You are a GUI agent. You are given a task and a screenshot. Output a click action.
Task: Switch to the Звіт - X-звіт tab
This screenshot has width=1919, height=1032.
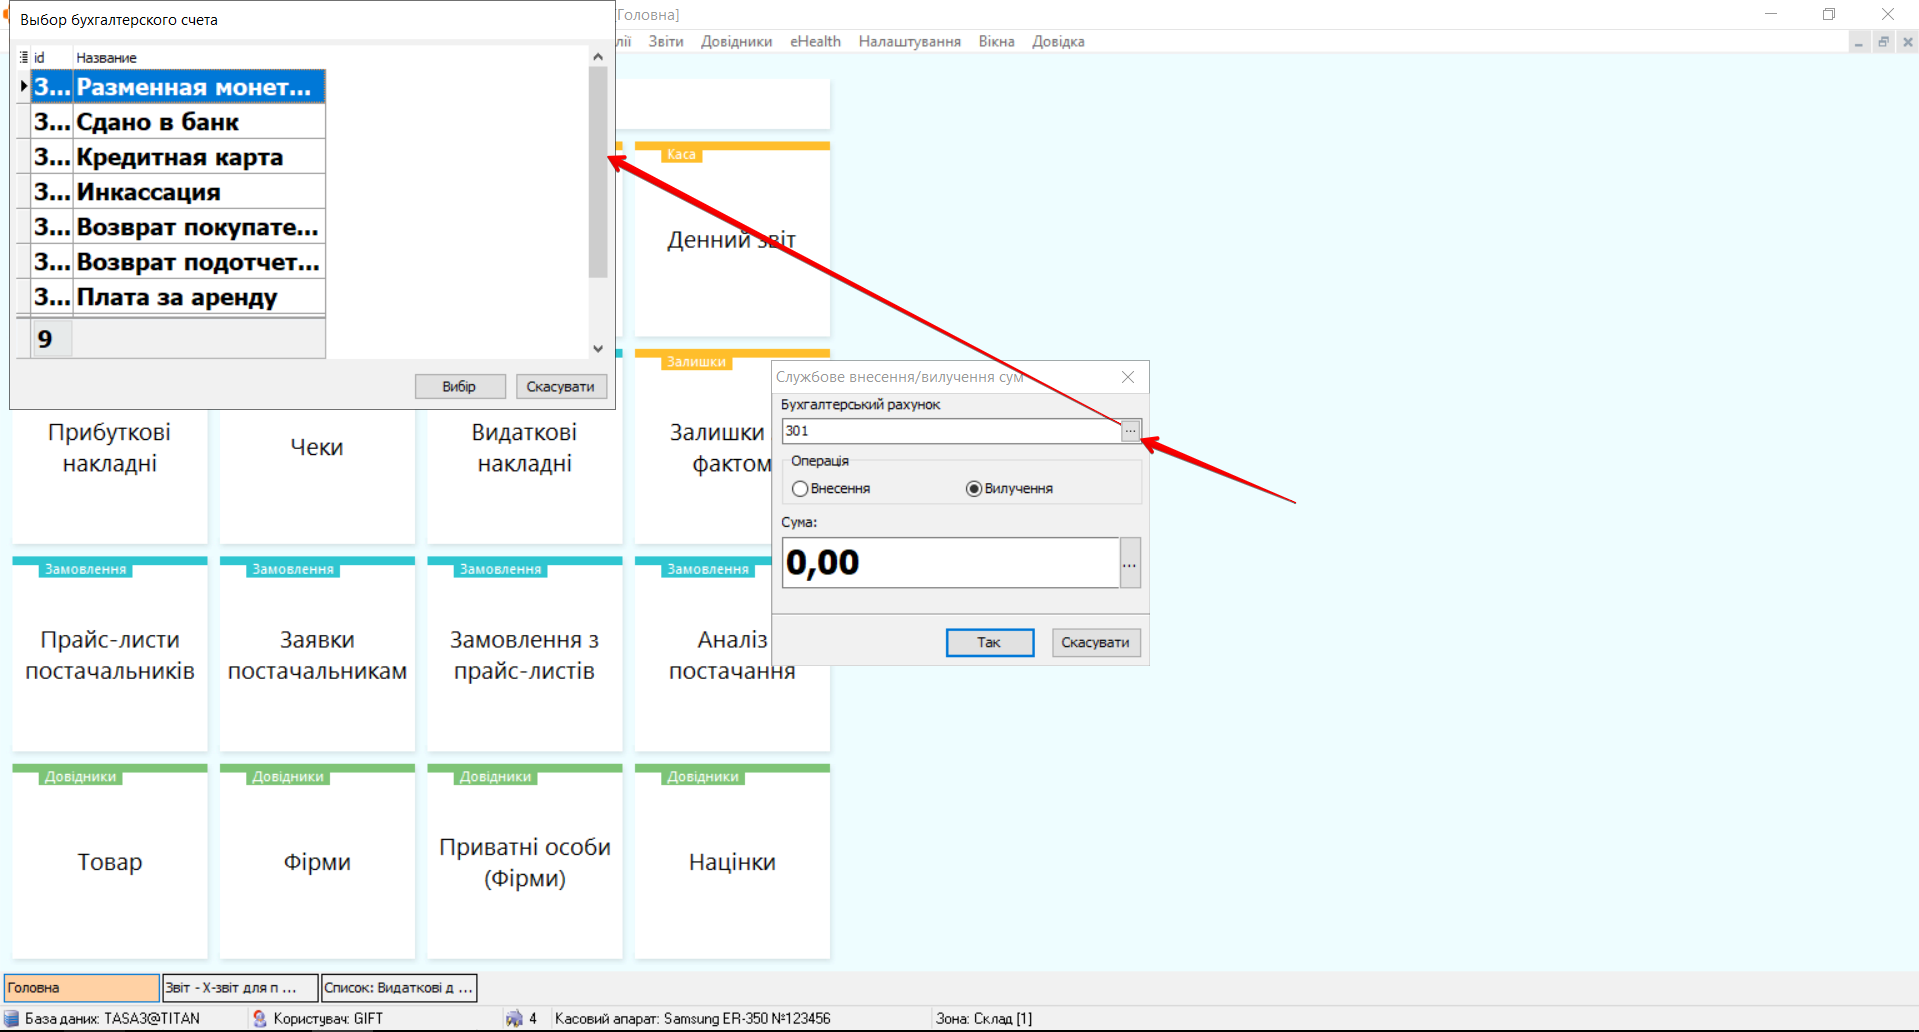(240, 988)
